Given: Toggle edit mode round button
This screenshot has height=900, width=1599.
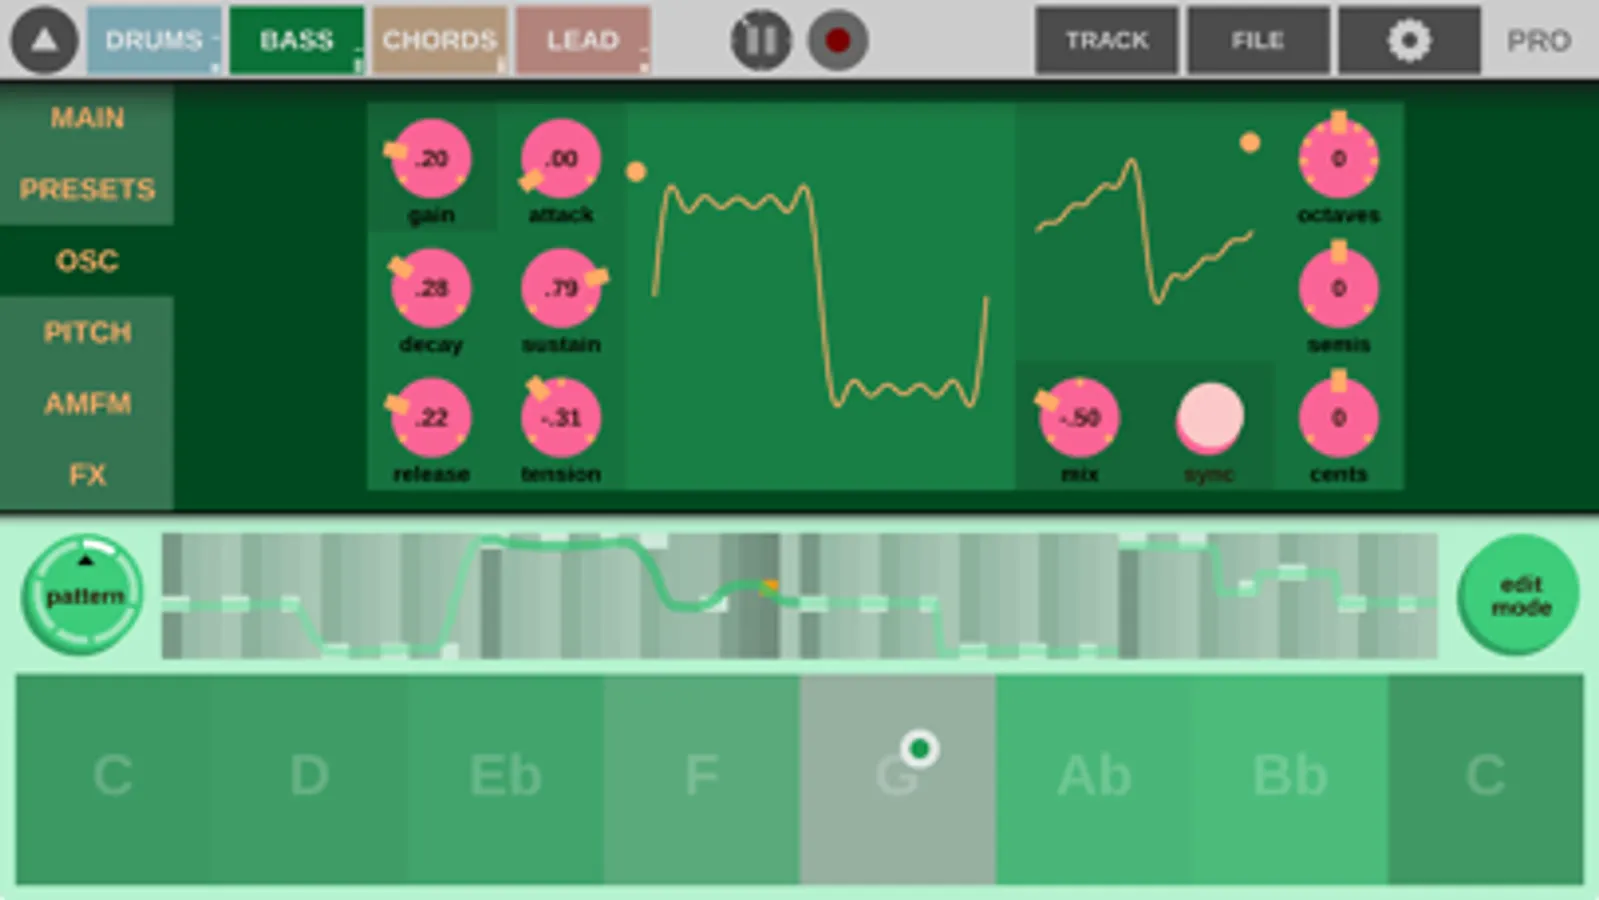Looking at the screenshot, I should [x=1519, y=595].
